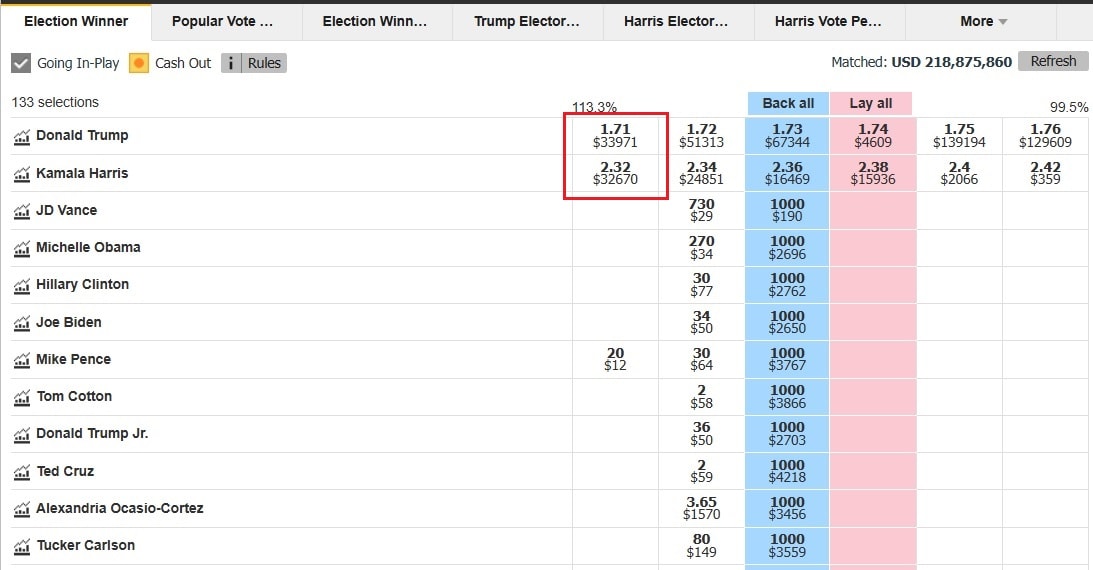Click the Lay all header
Image resolution: width=1093 pixels, height=570 pixels.
tap(871, 103)
